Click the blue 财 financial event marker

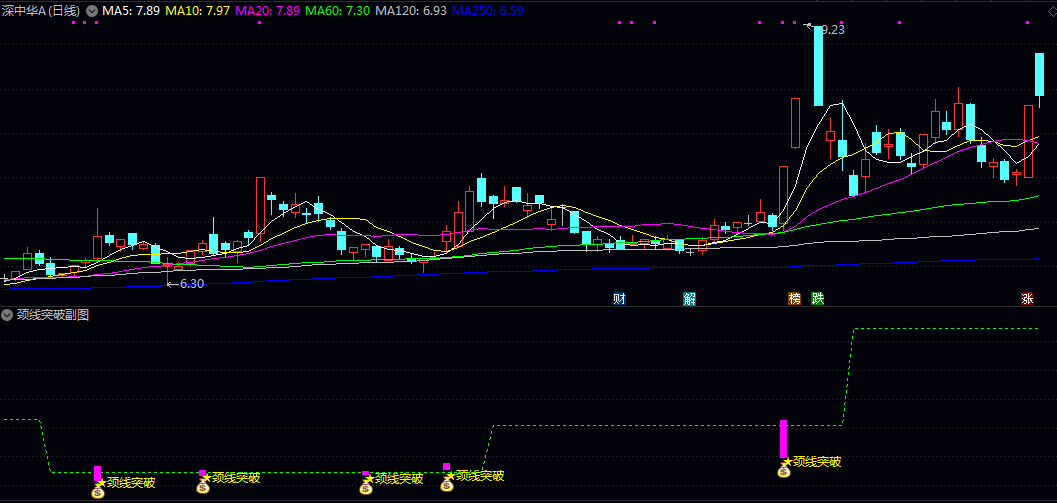620,298
